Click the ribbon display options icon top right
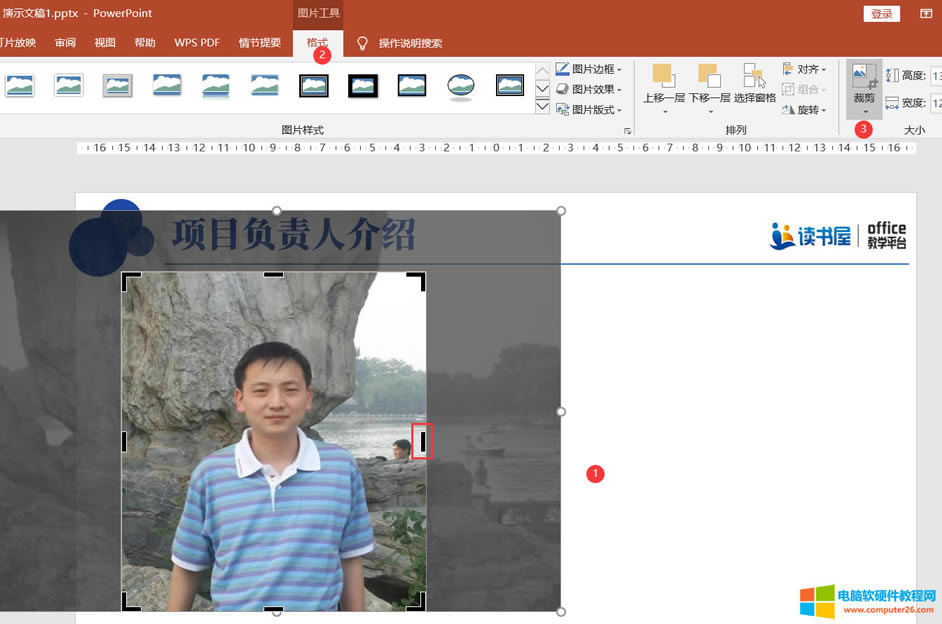The width and height of the screenshot is (942, 624). 929,12
